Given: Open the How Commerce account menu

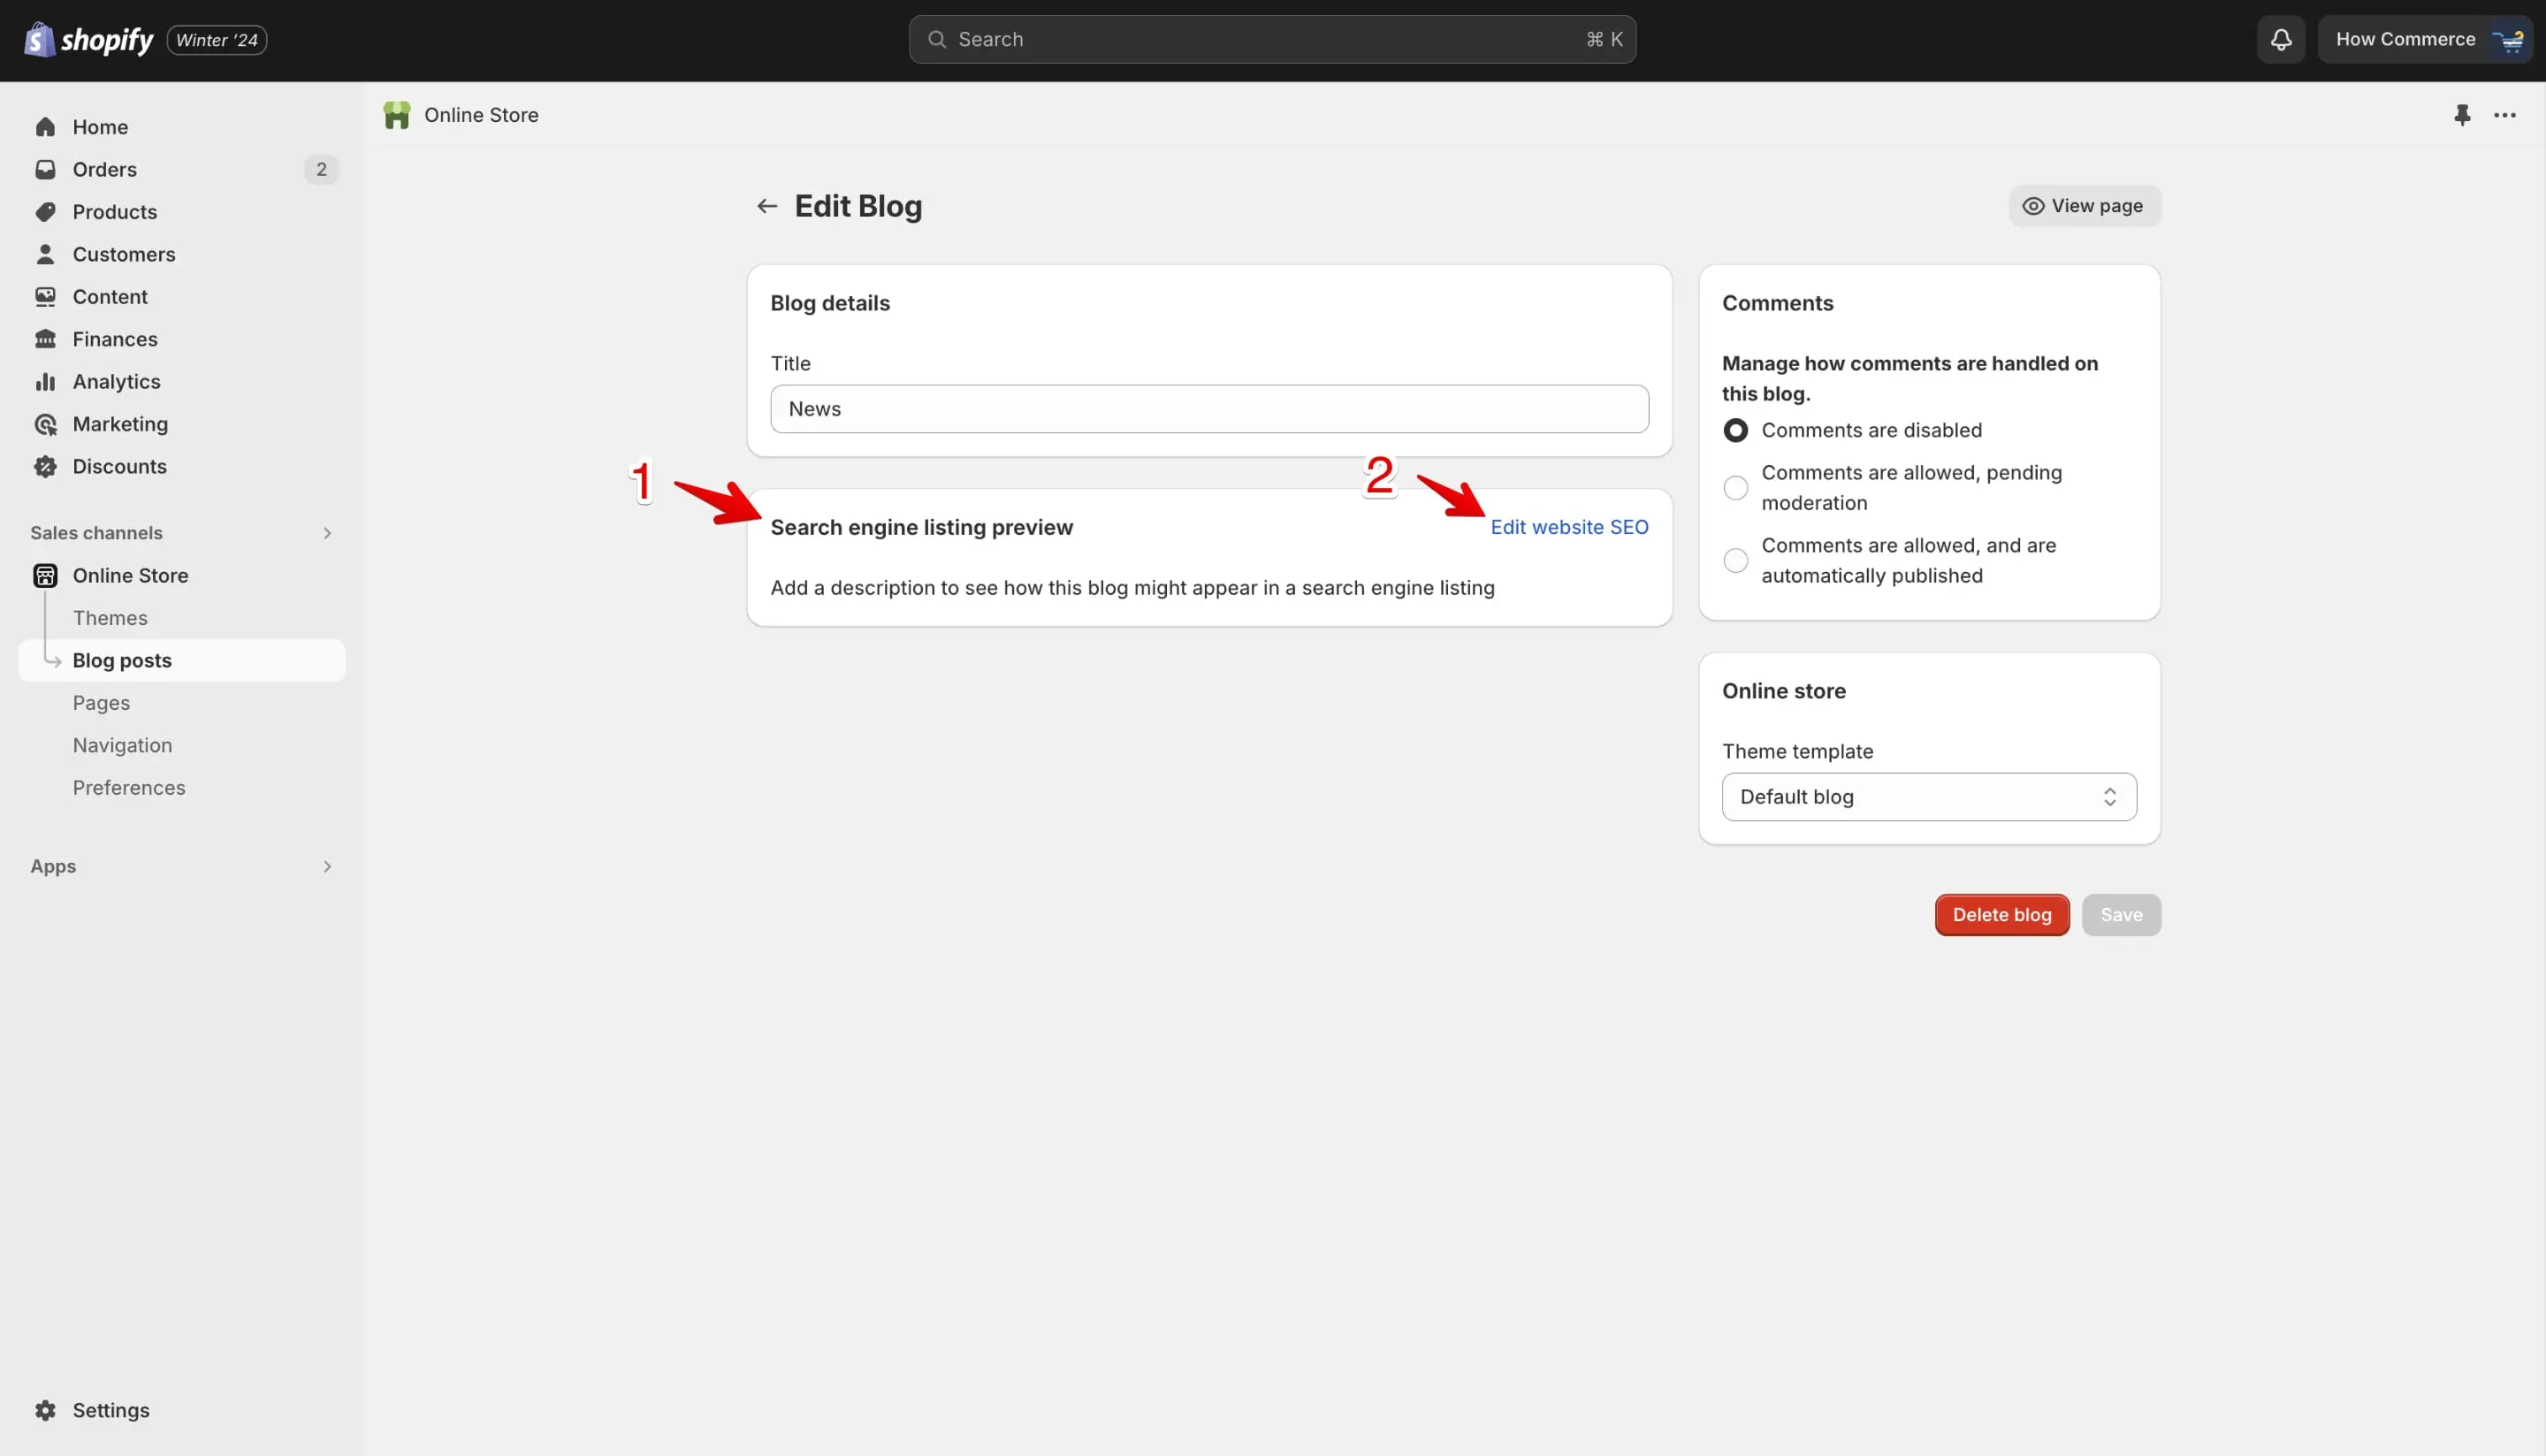Looking at the screenshot, I should [x=2425, y=39].
